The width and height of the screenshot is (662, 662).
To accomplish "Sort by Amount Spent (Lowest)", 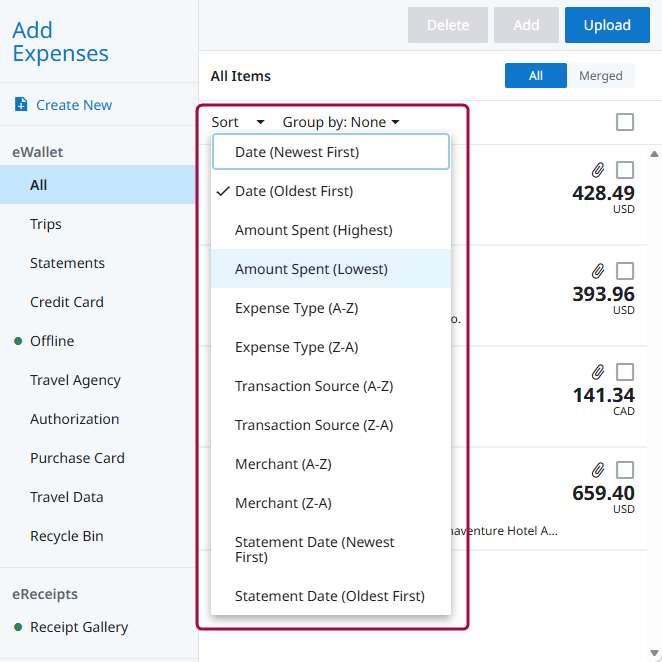I will [x=331, y=269].
